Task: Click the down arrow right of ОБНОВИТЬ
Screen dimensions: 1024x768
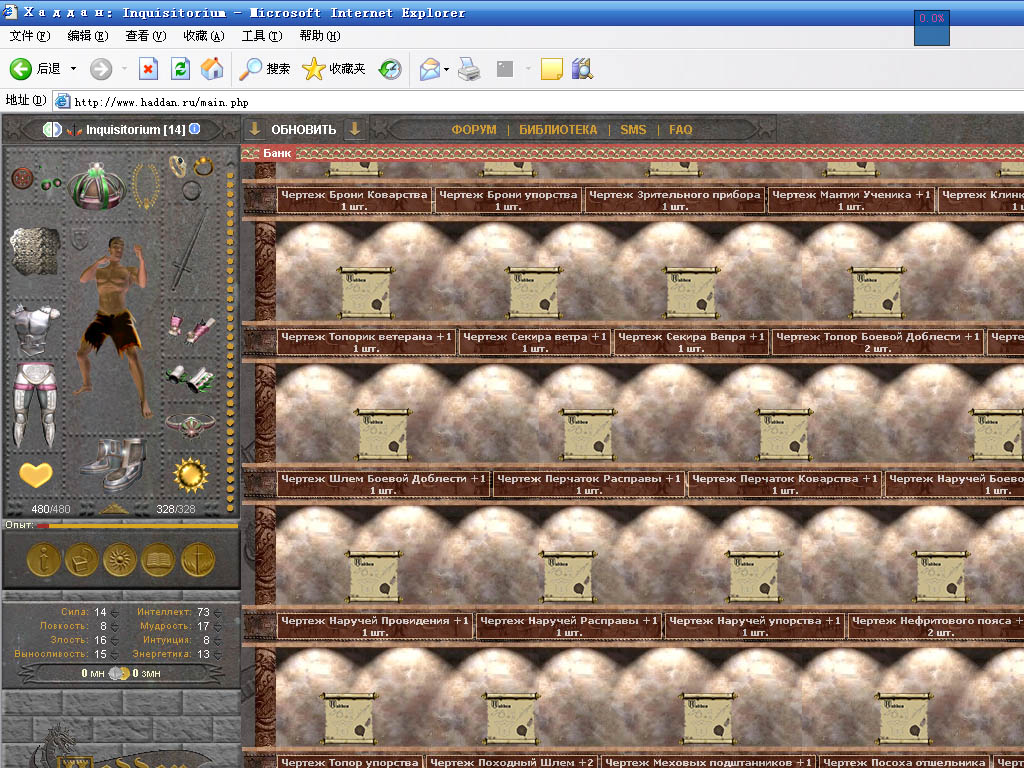Action: (355, 129)
